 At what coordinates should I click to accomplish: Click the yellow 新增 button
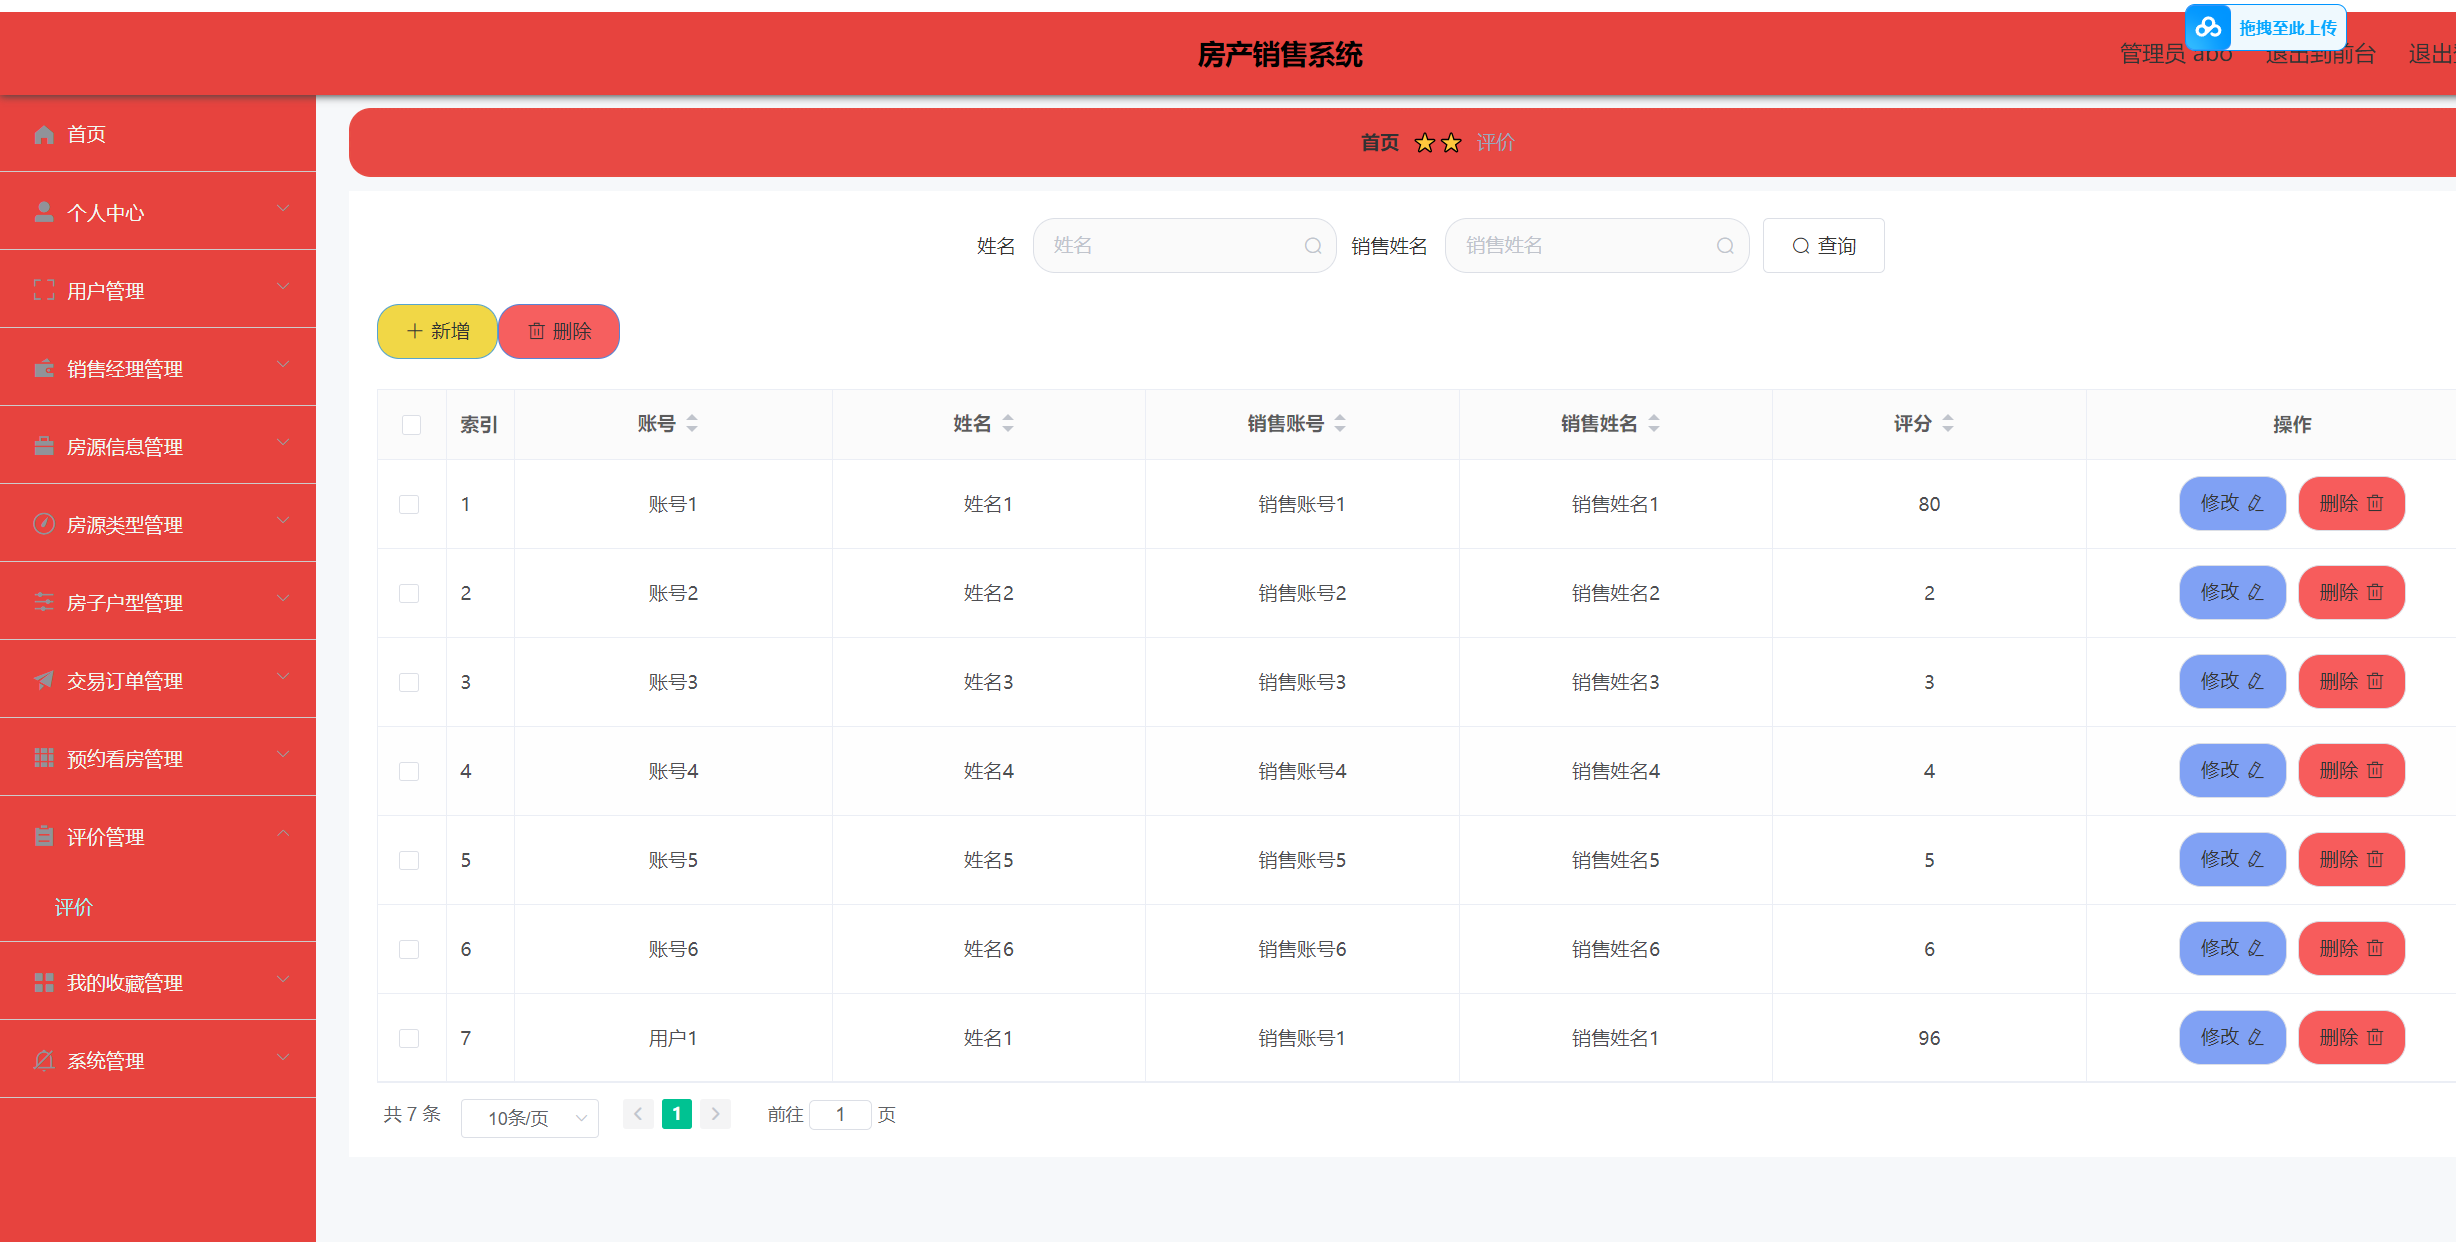coord(437,331)
